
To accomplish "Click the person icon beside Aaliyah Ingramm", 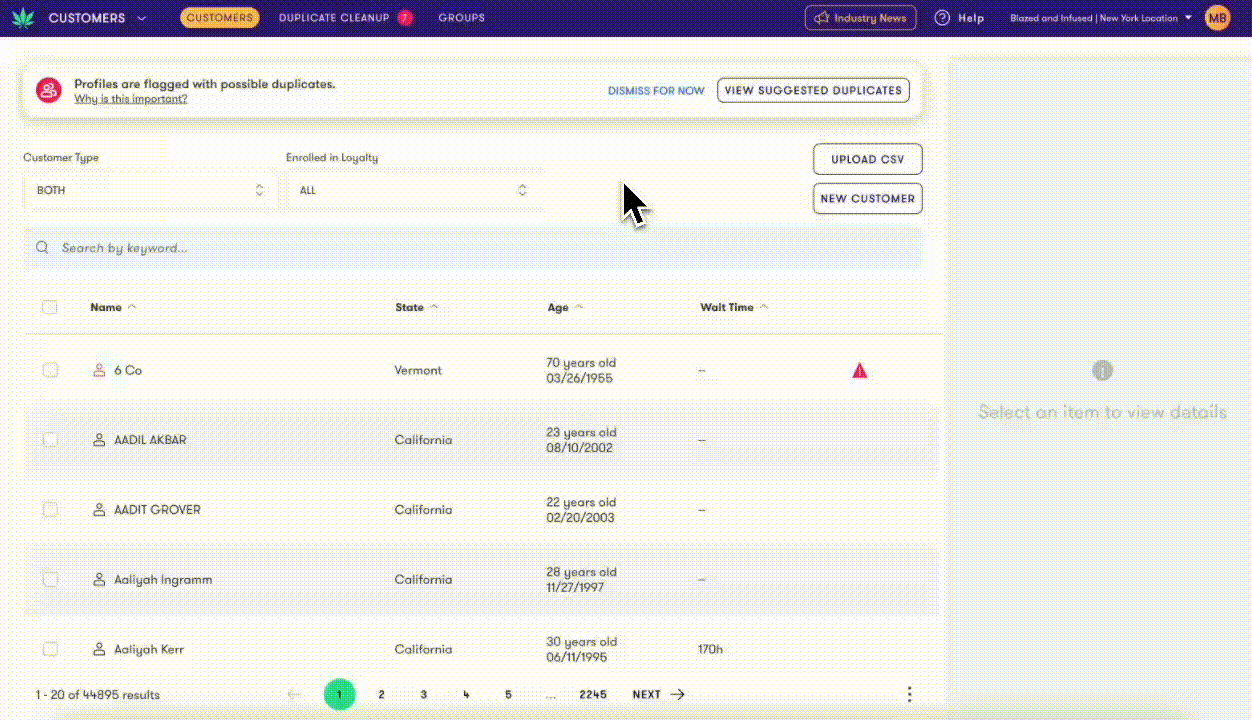I will coord(99,580).
